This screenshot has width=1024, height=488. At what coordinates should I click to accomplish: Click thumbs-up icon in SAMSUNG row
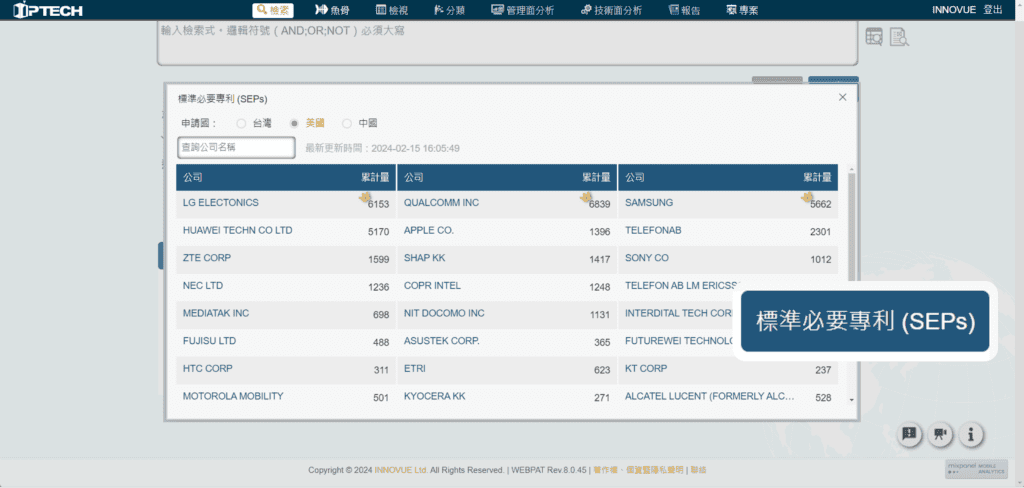point(807,198)
